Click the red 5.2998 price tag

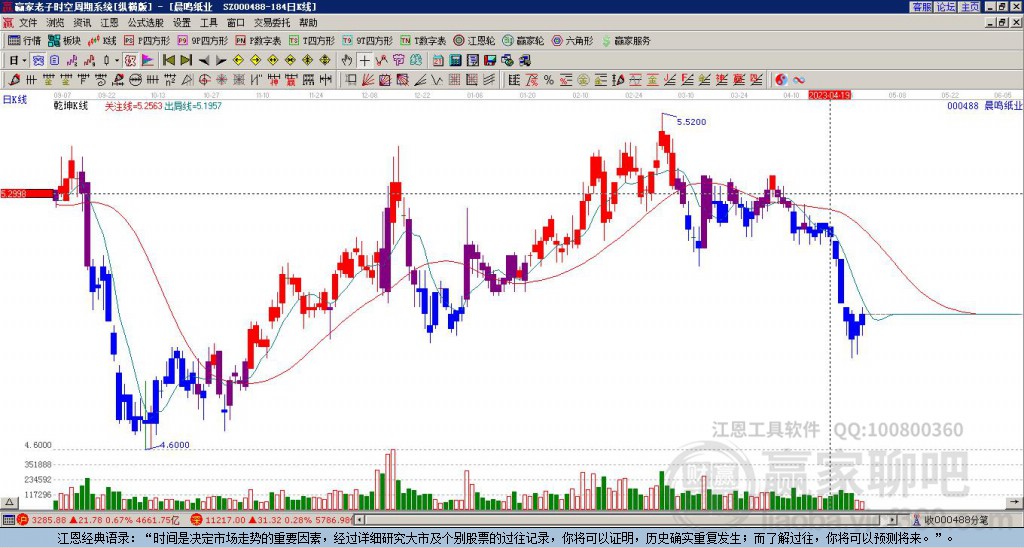click(x=27, y=193)
